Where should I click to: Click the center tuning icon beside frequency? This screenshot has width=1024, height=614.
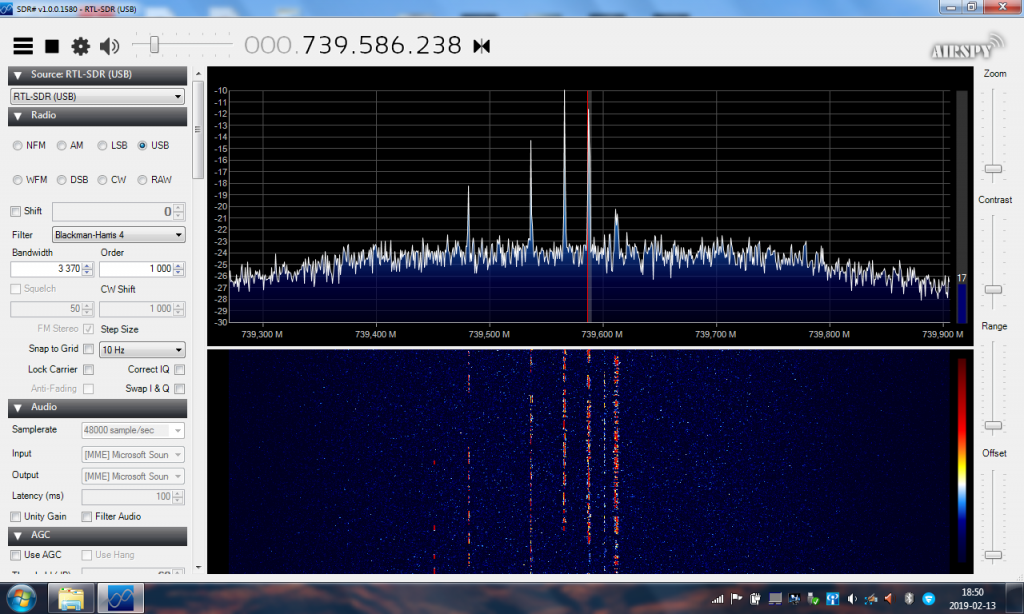pyautogui.click(x=481, y=46)
